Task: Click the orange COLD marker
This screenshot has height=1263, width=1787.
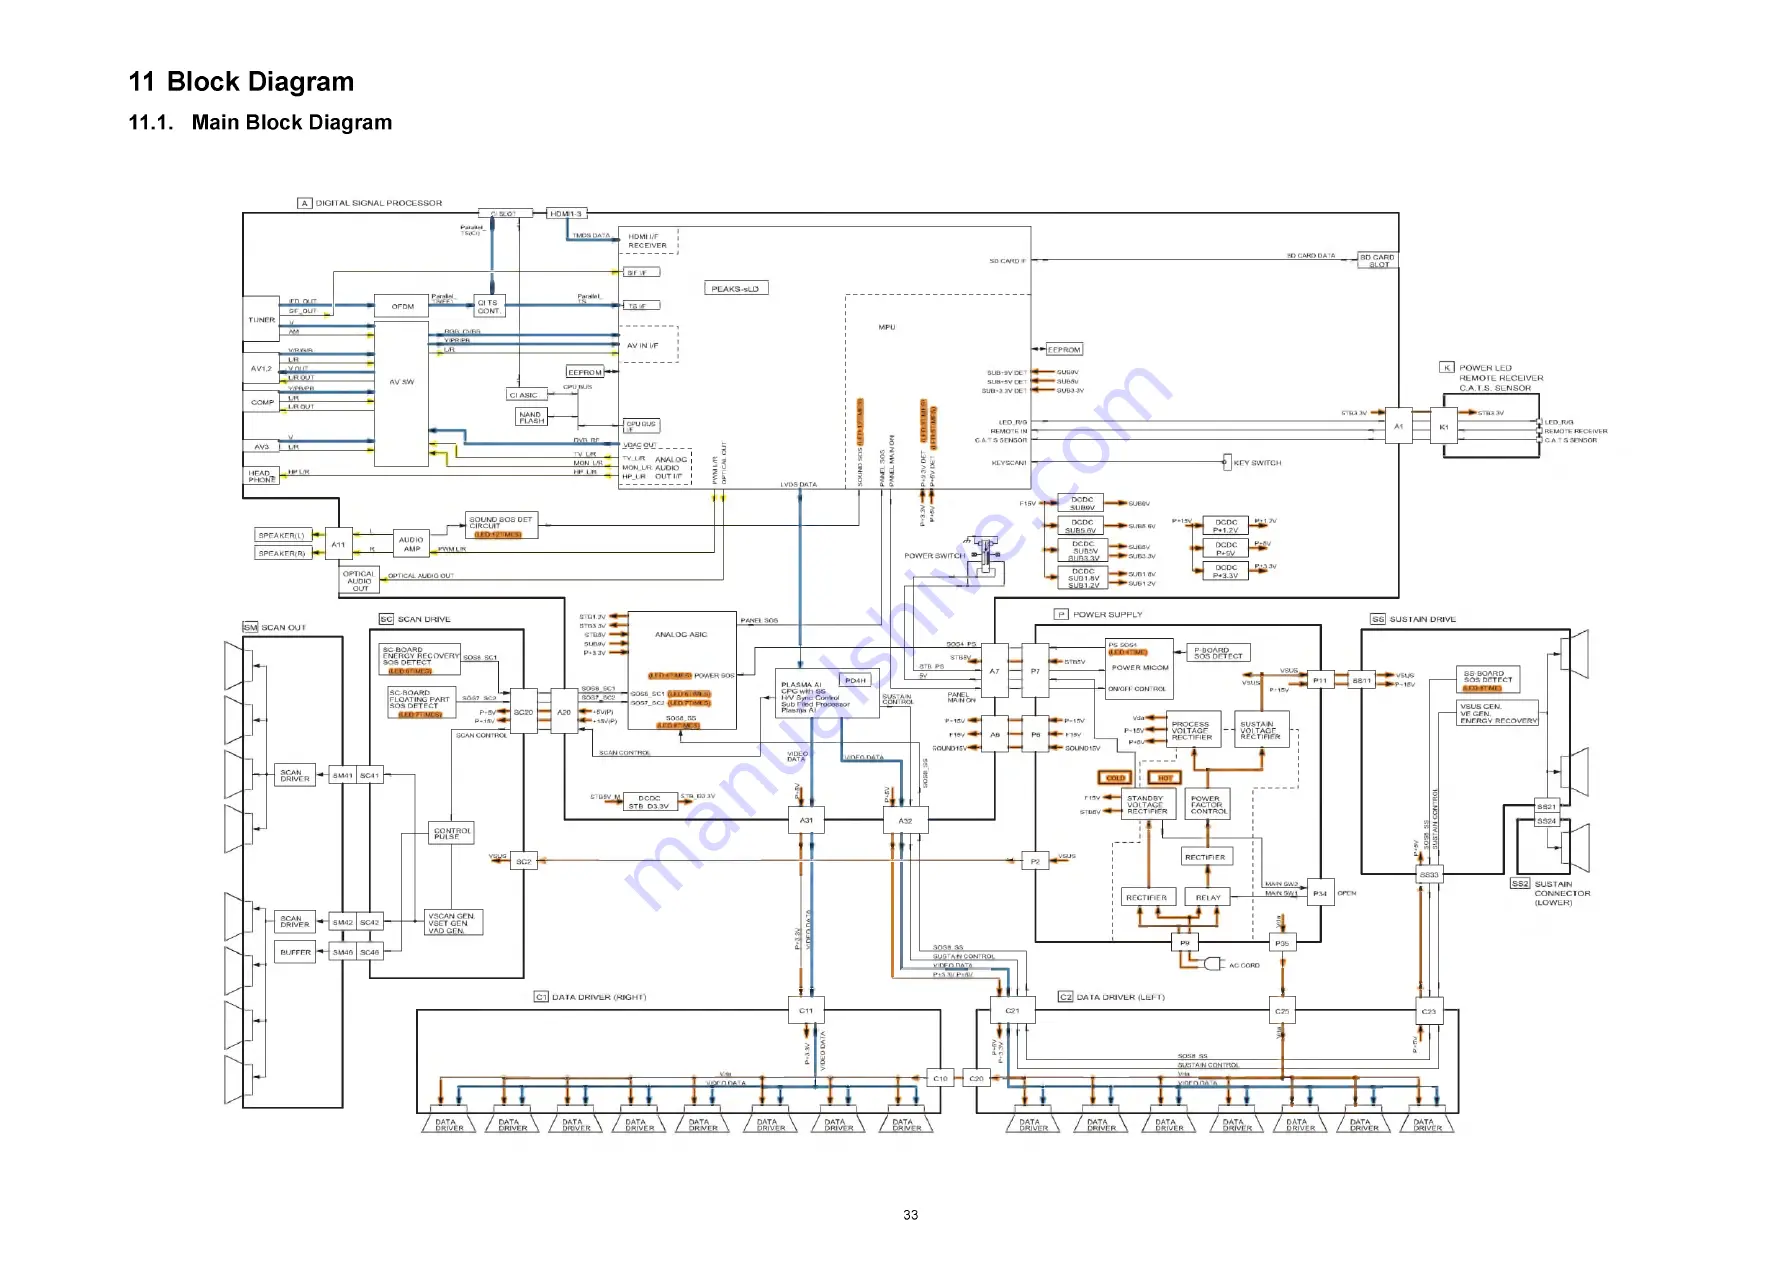Action: (x=1116, y=777)
